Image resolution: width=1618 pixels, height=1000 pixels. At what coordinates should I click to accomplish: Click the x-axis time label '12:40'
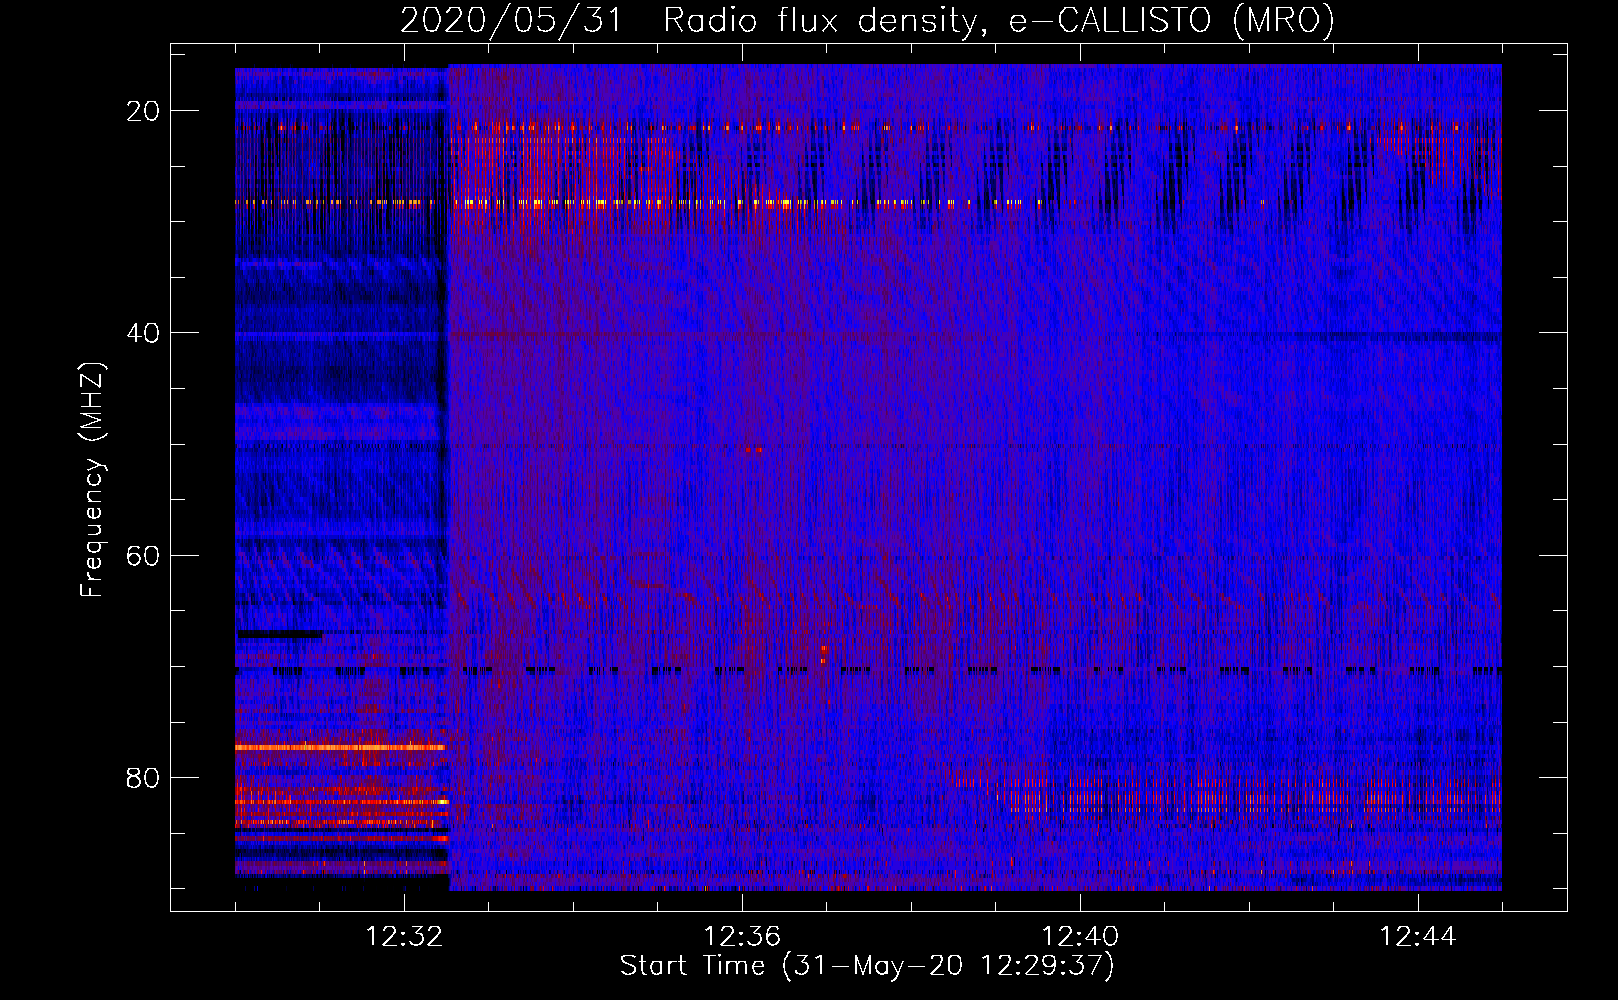click(1080, 937)
